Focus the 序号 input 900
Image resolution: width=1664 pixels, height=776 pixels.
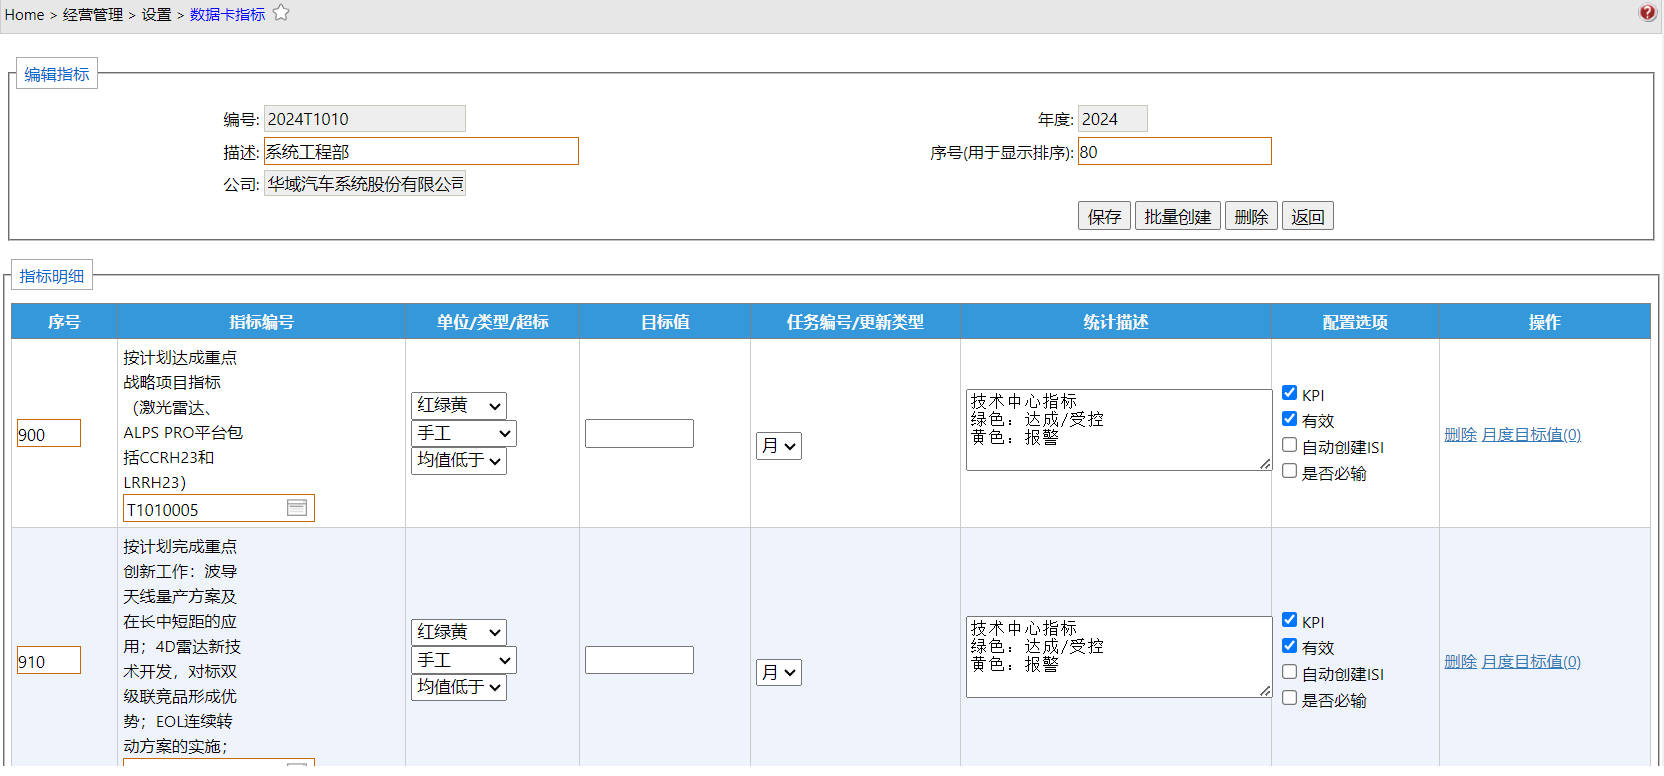pos(48,433)
